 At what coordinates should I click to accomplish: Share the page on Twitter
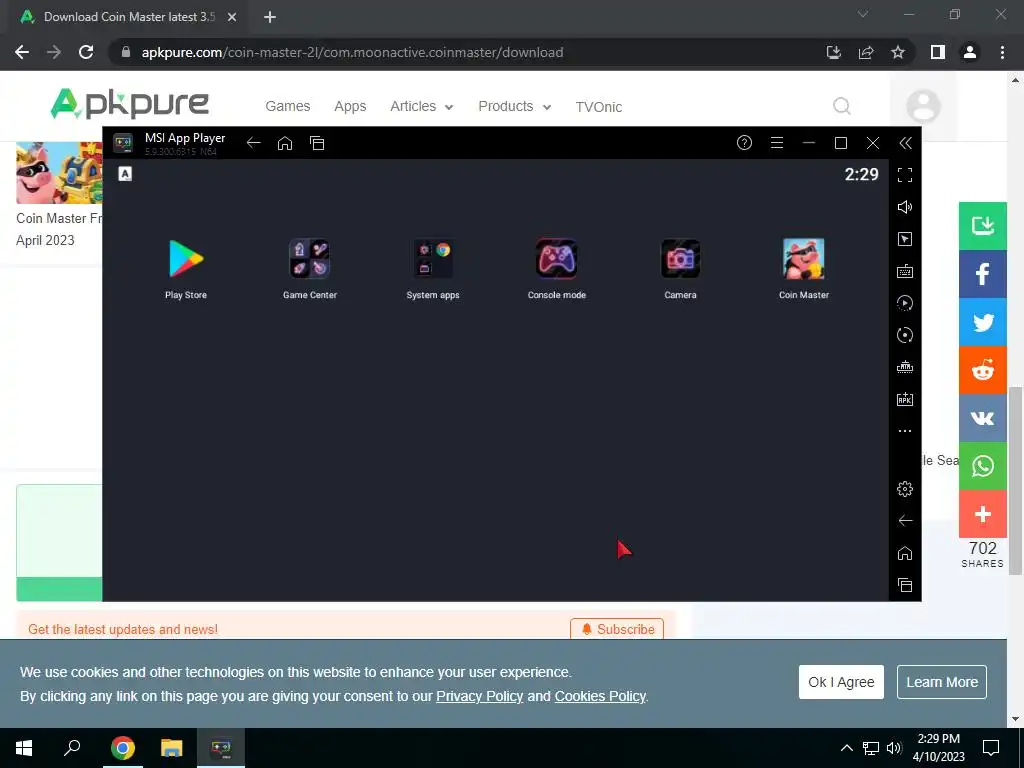tap(983, 322)
